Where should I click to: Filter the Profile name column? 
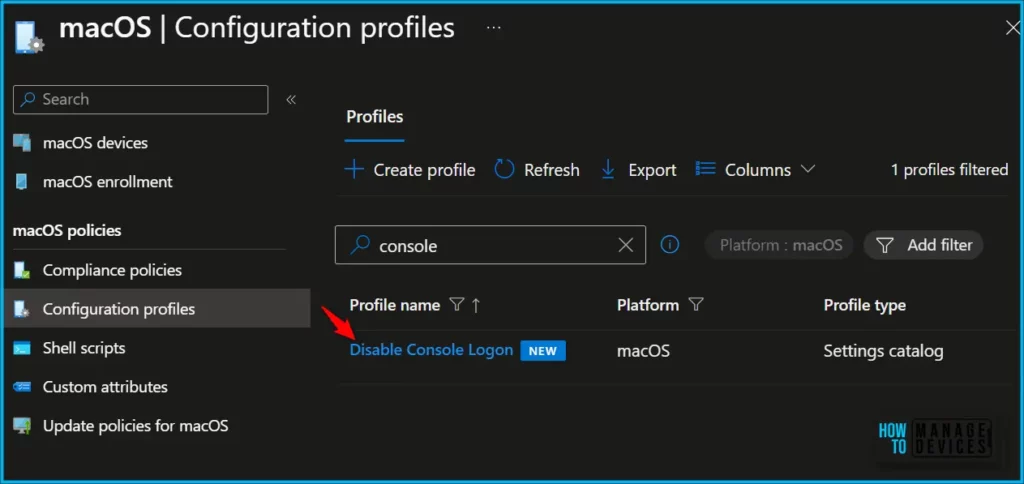point(457,305)
